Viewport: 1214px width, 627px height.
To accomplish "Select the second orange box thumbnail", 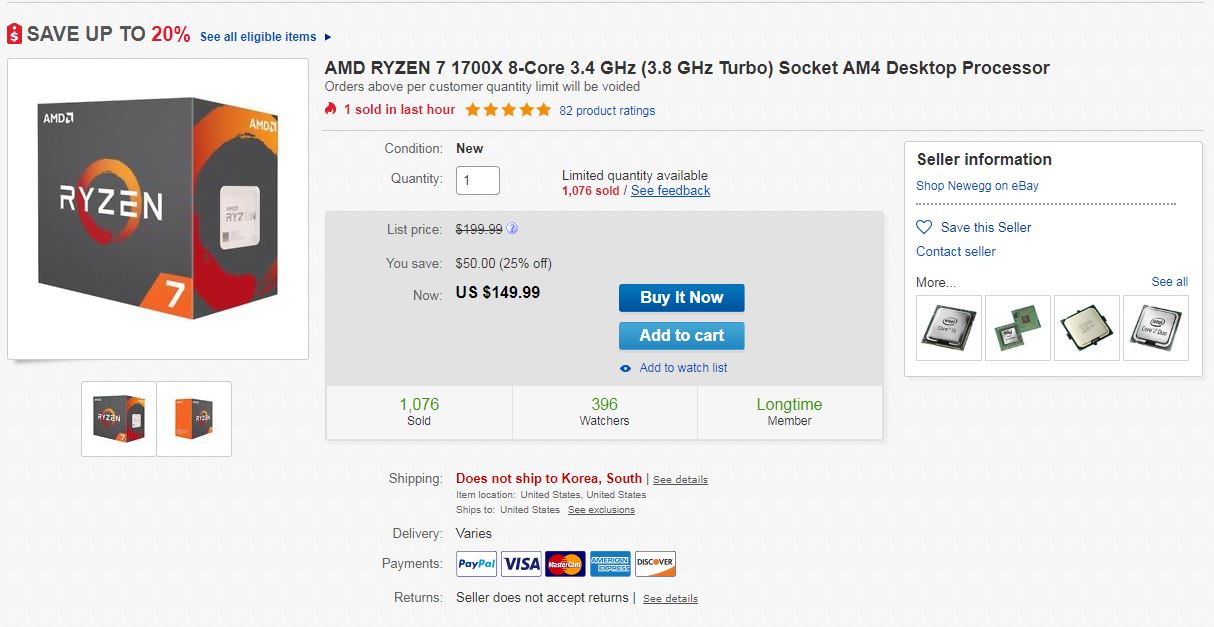I will (x=194, y=418).
